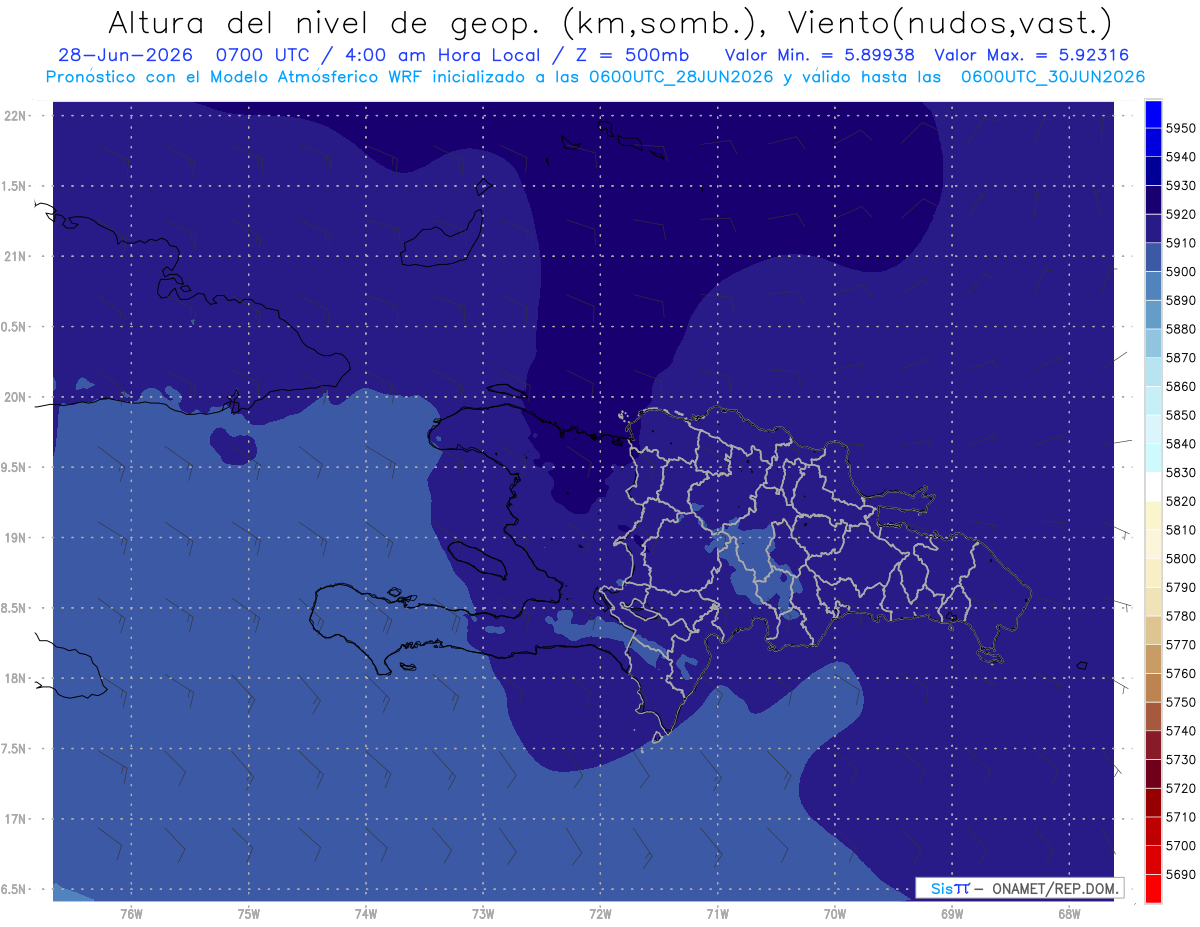Click the '5920' color scale value
Viewport: 1200px width, 927px height.
(x=1180, y=214)
